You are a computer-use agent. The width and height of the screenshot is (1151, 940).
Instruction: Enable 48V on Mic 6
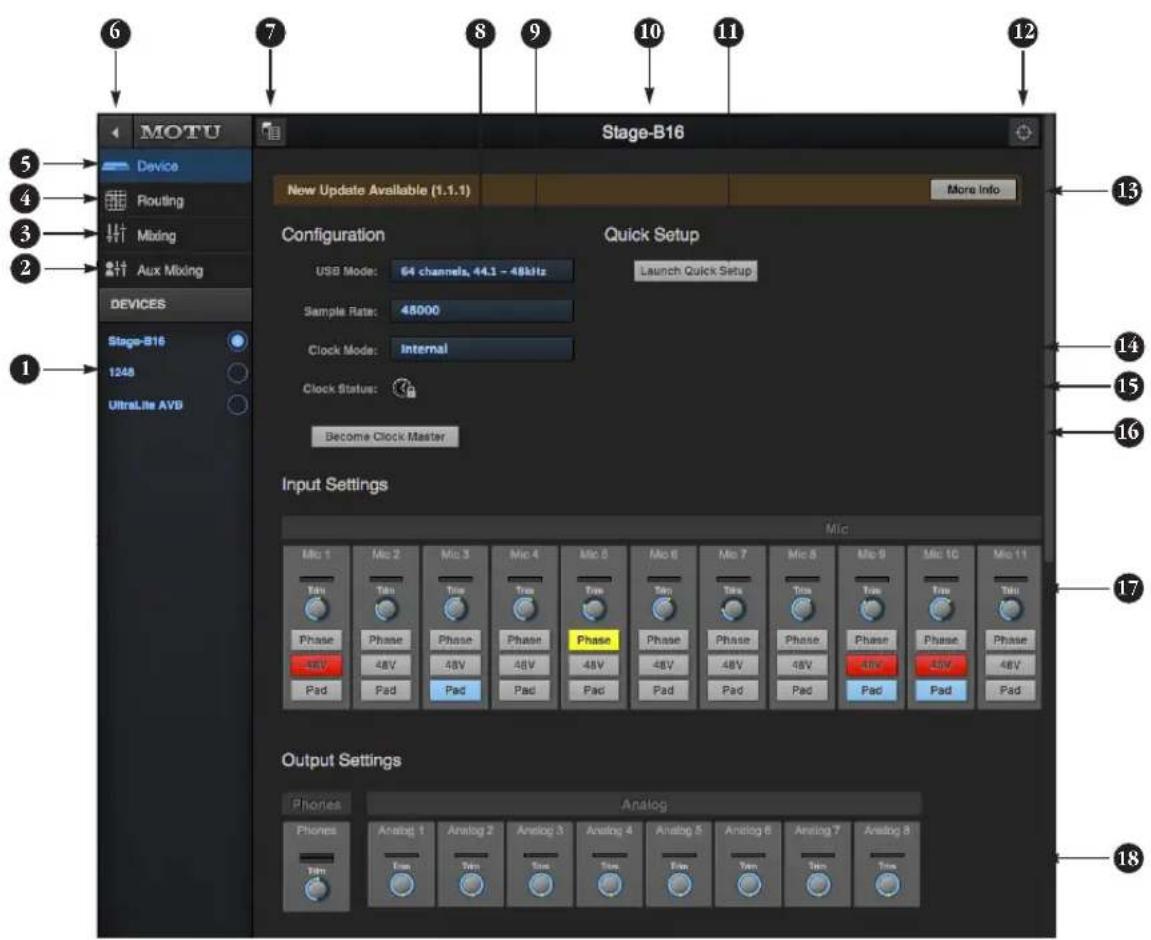pos(663,666)
